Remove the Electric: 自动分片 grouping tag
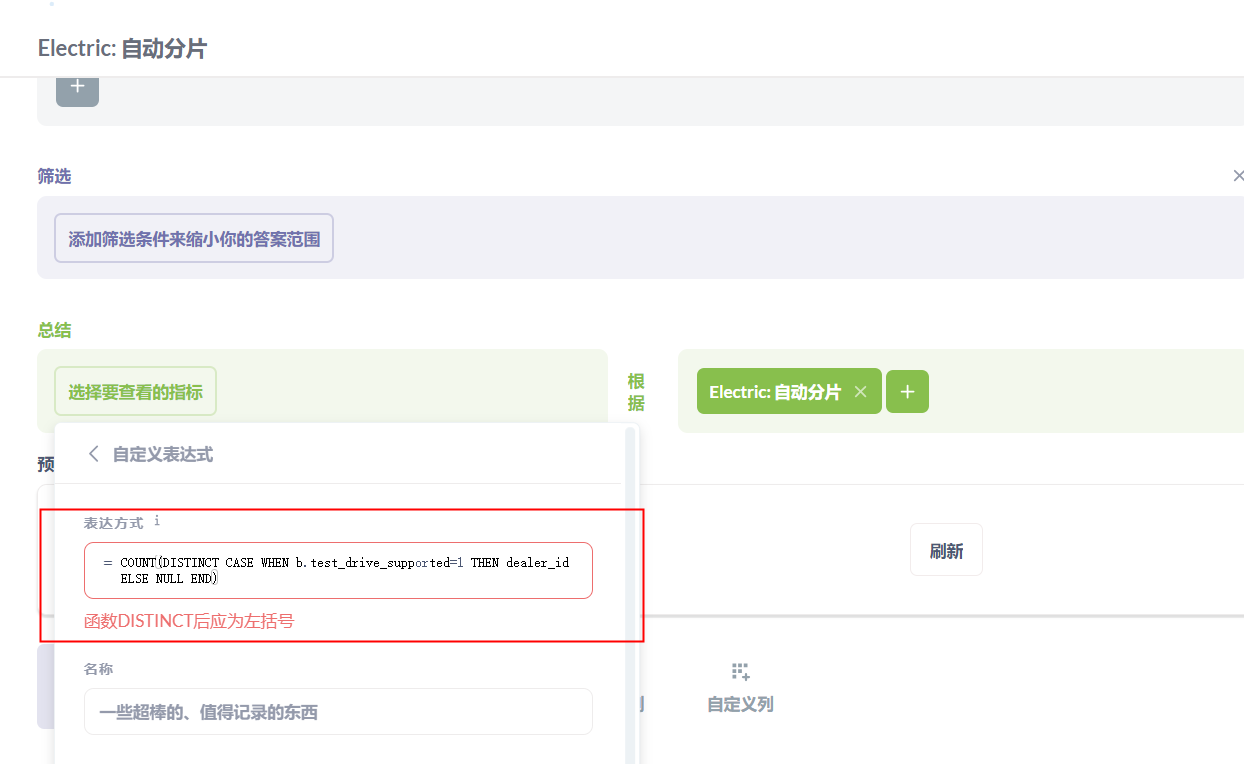Viewport: 1244px width, 764px height. pos(860,392)
